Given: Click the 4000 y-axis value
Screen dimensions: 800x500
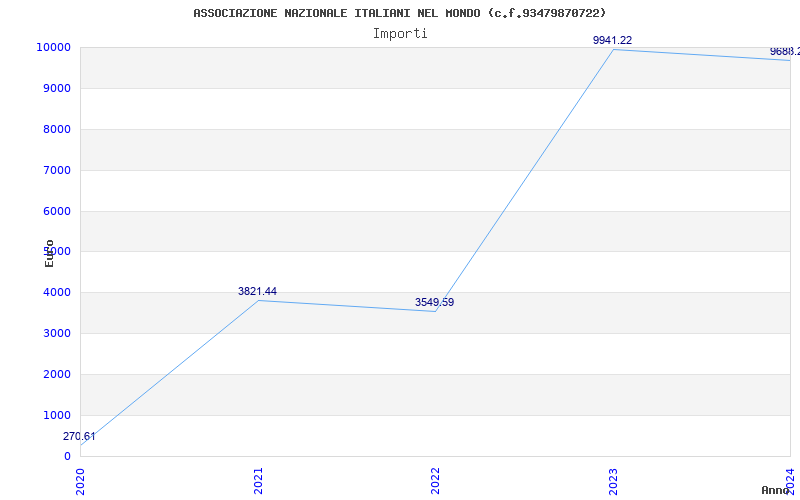Looking at the screenshot, I should tap(57, 293).
